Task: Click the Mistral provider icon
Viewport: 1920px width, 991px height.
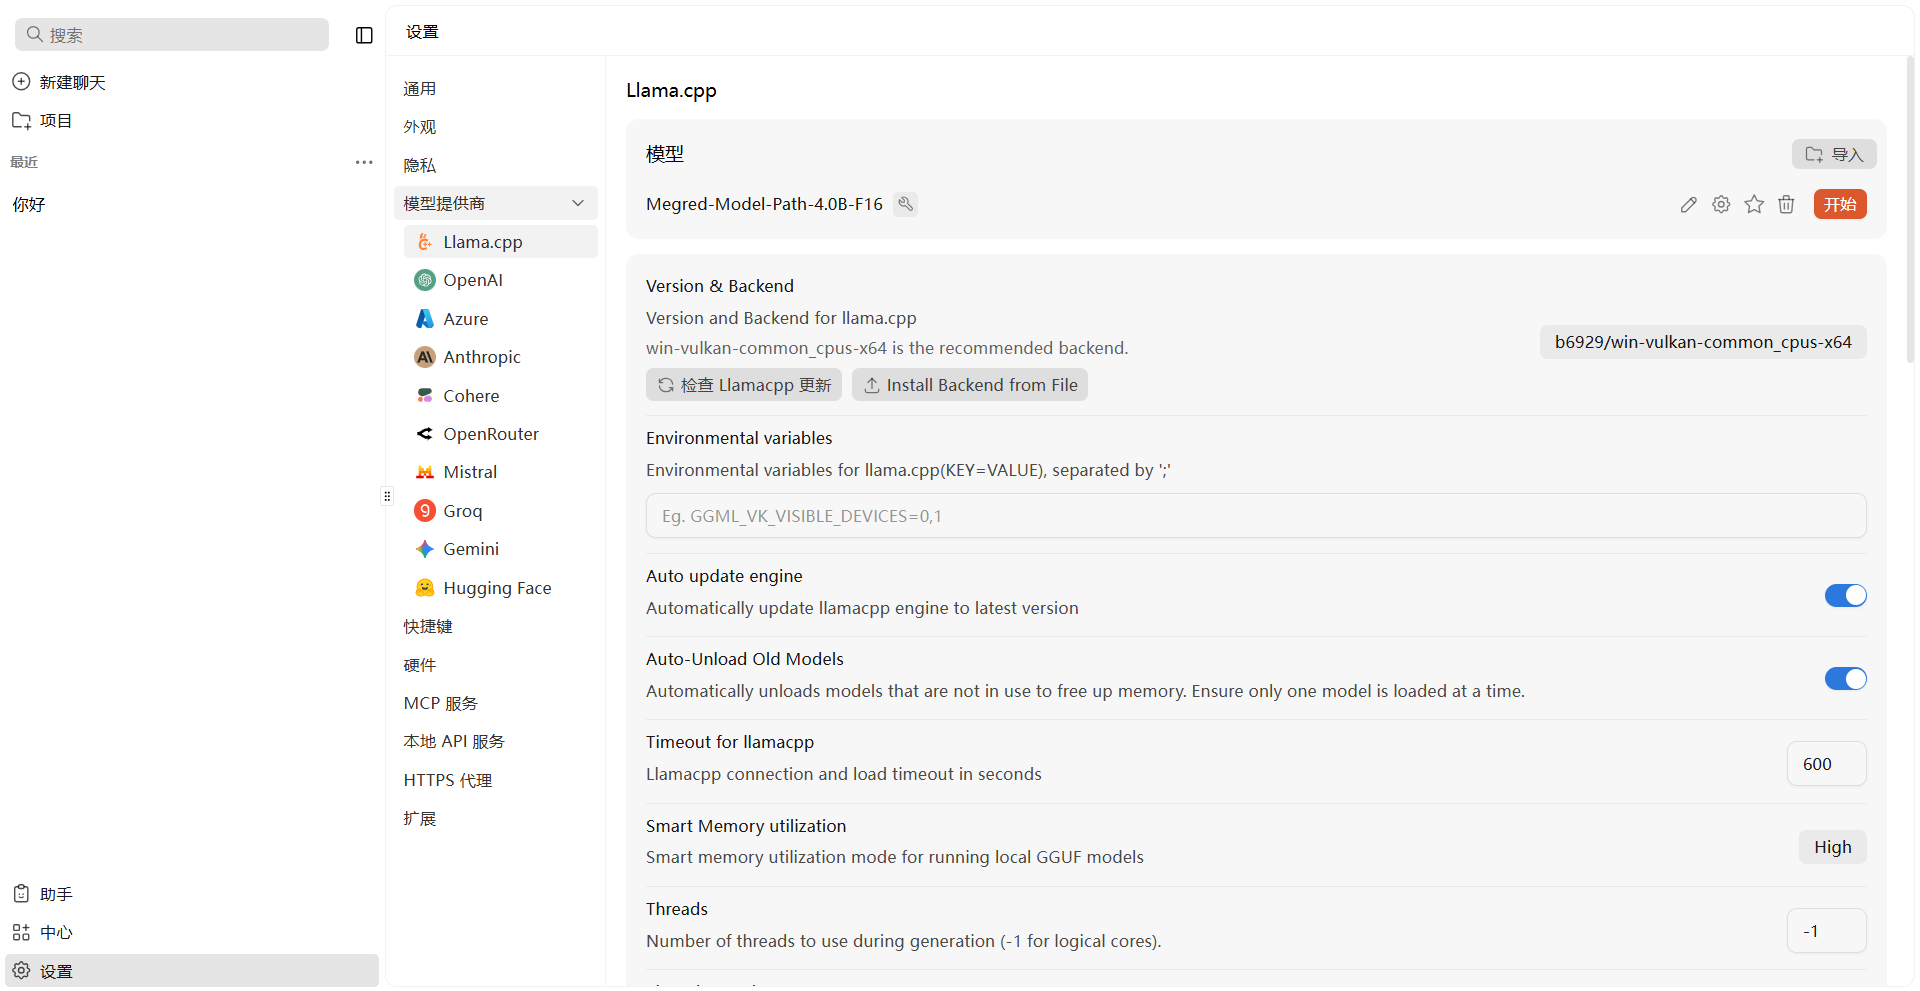Action: [x=425, y=472]
